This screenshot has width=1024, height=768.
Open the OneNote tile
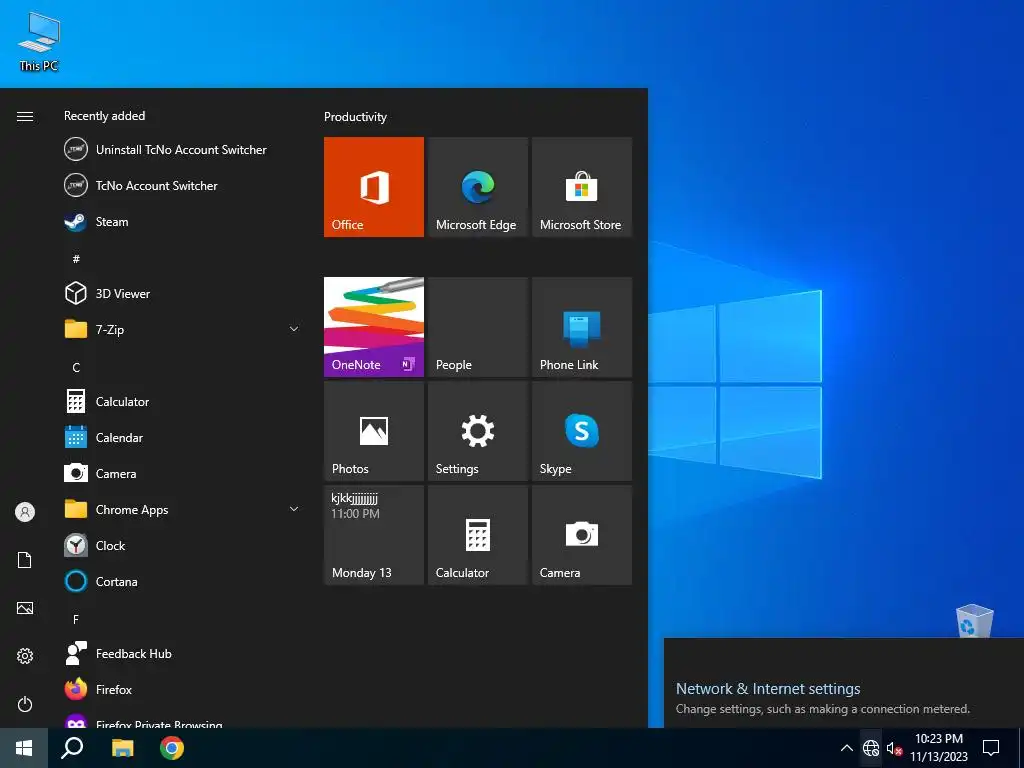coord(374,327)
